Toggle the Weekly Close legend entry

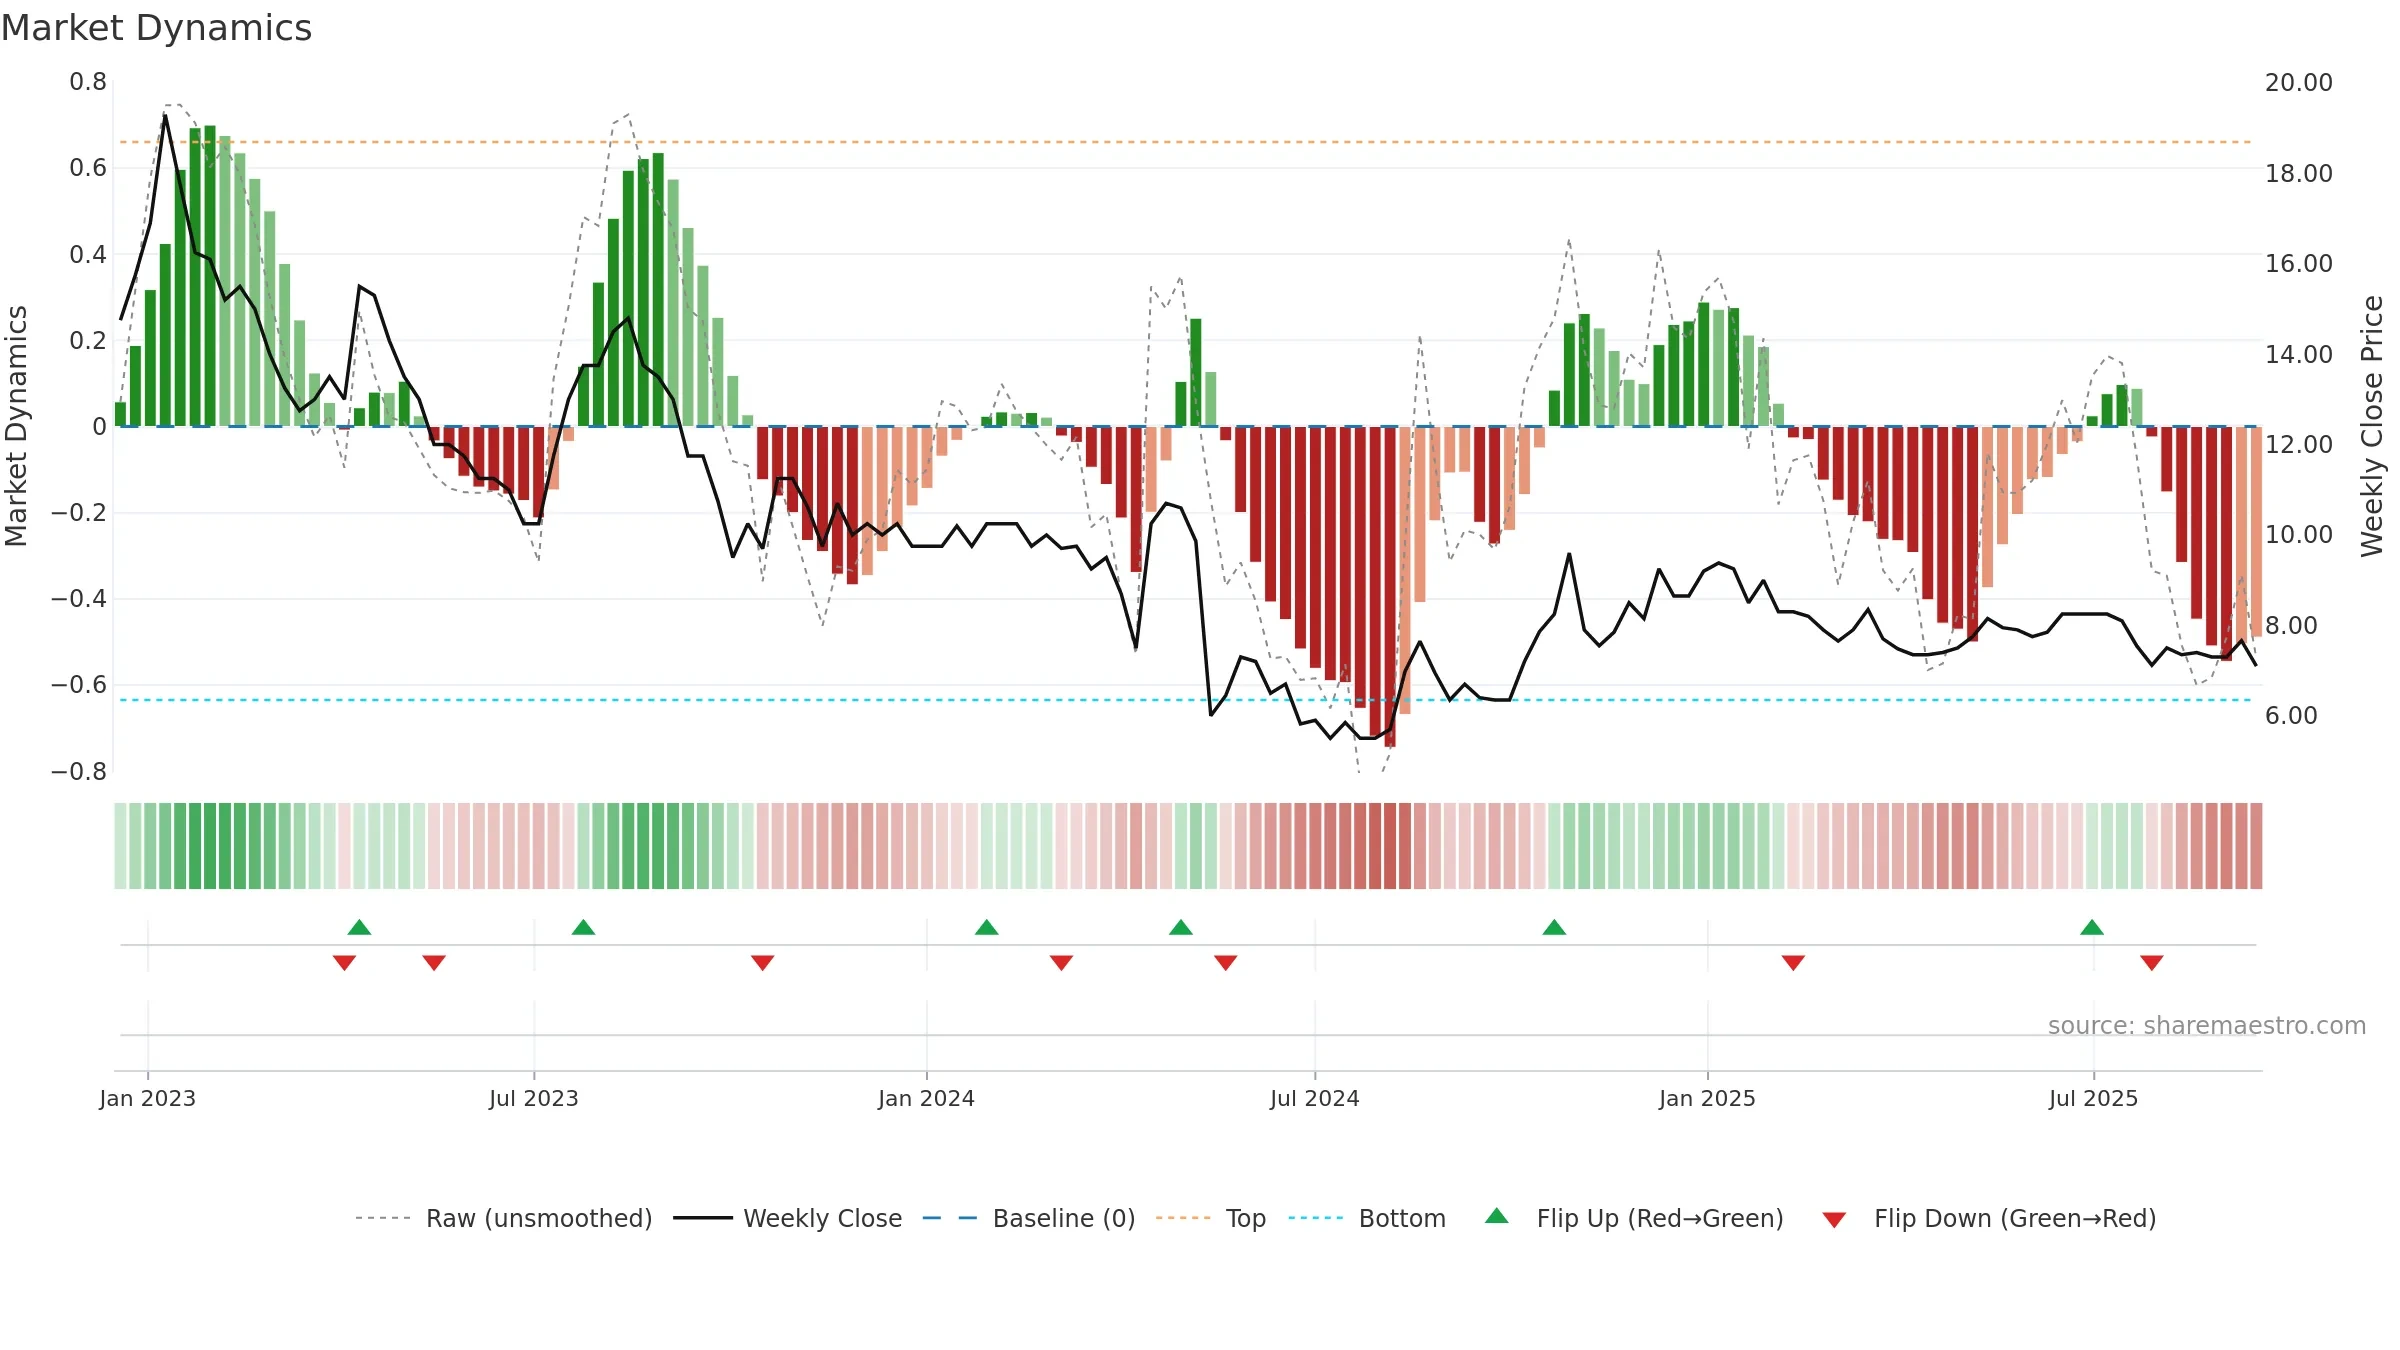click(x=788, y=1218)
